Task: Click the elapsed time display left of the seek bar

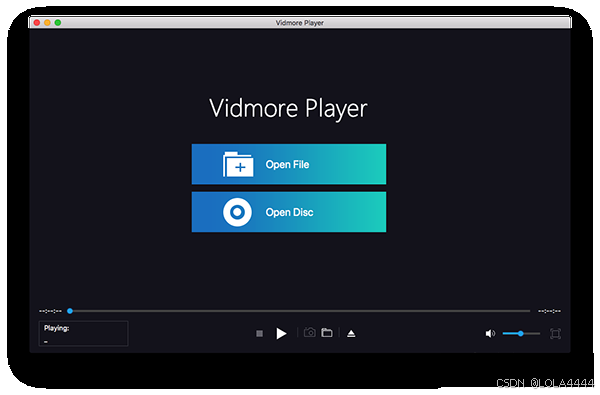Action: pos(51,311)
